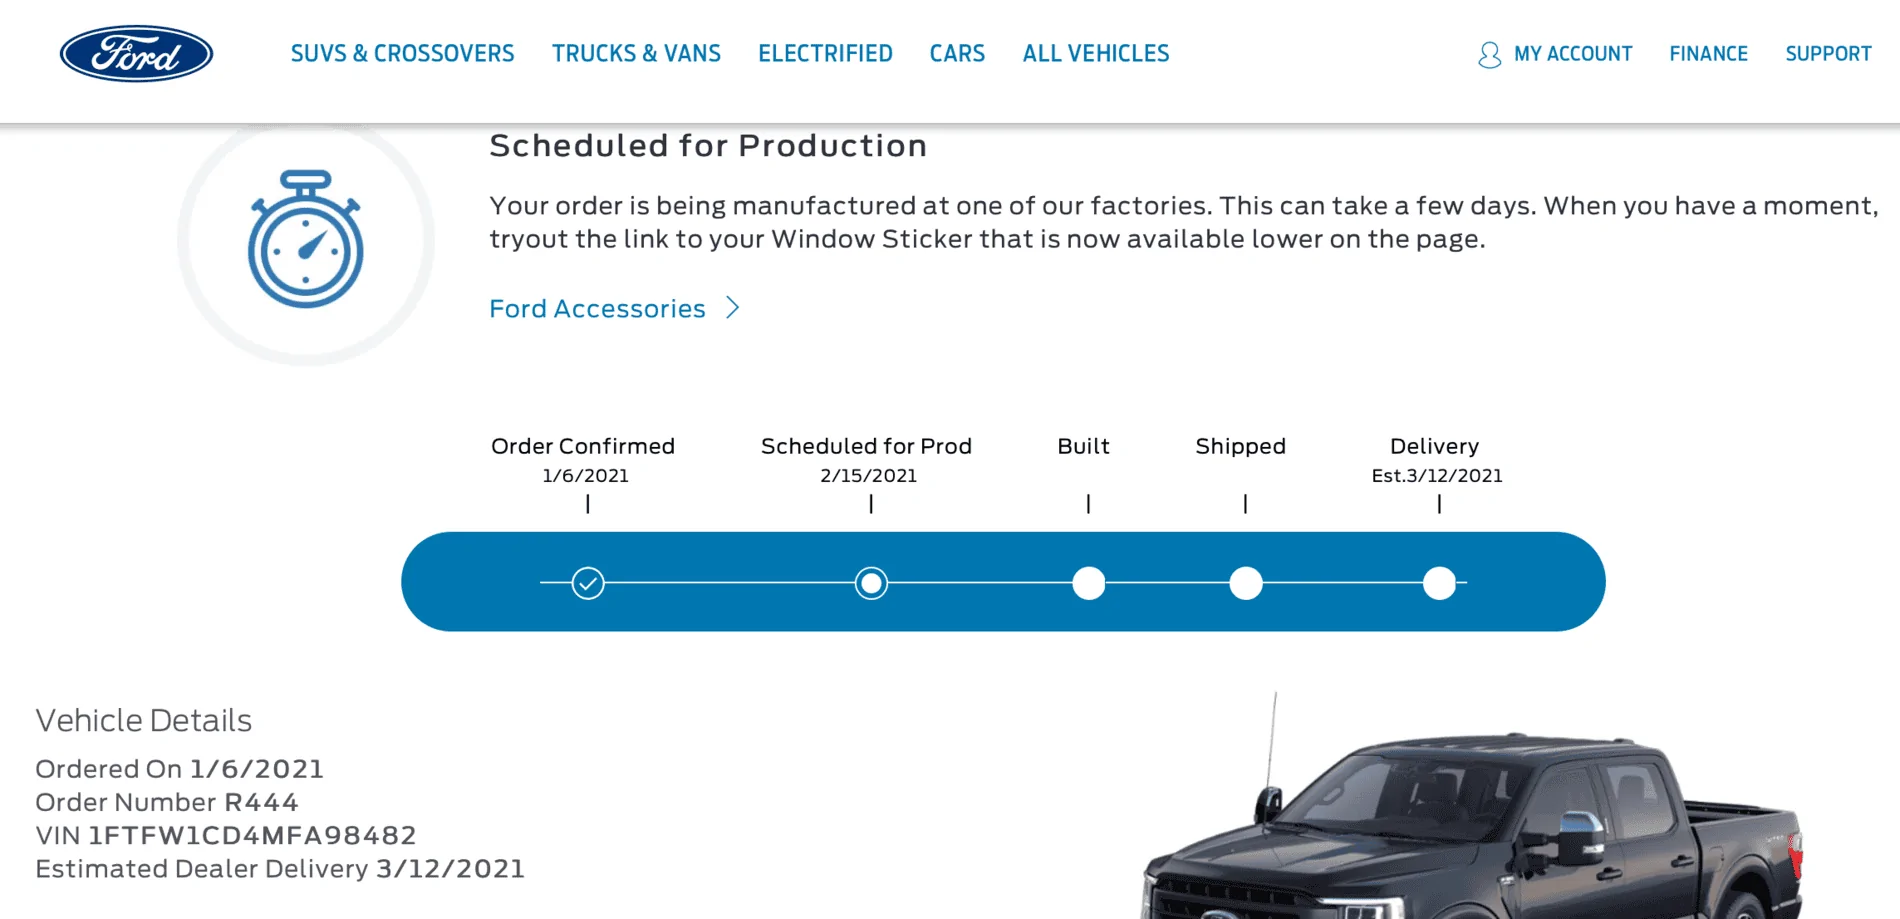
Task: Toggle the Built status indicator
Action: click(1088, 581)
